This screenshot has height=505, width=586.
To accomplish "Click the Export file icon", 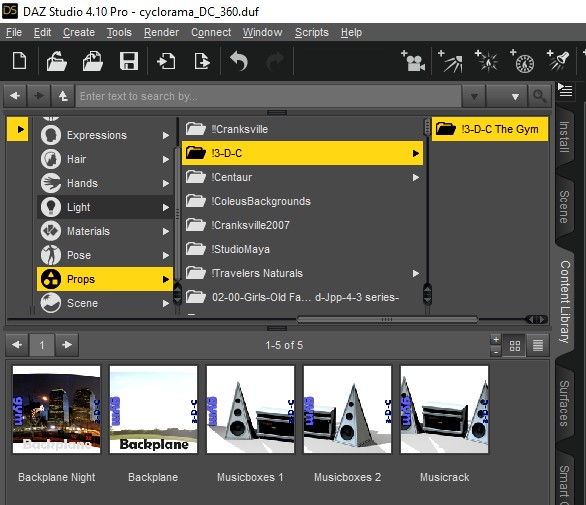I will (202, 61).
